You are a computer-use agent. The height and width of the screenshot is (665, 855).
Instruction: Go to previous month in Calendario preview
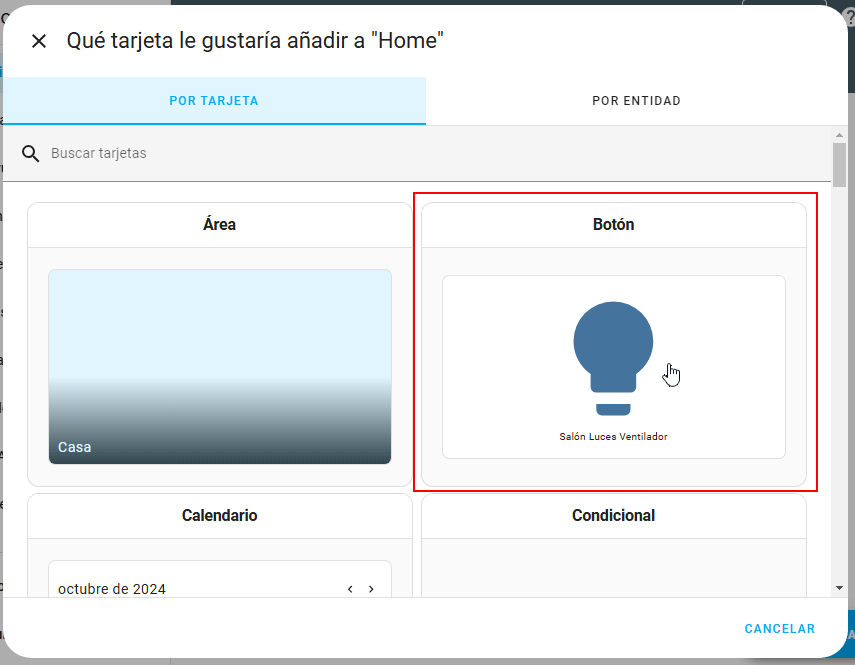click(350, 589)
